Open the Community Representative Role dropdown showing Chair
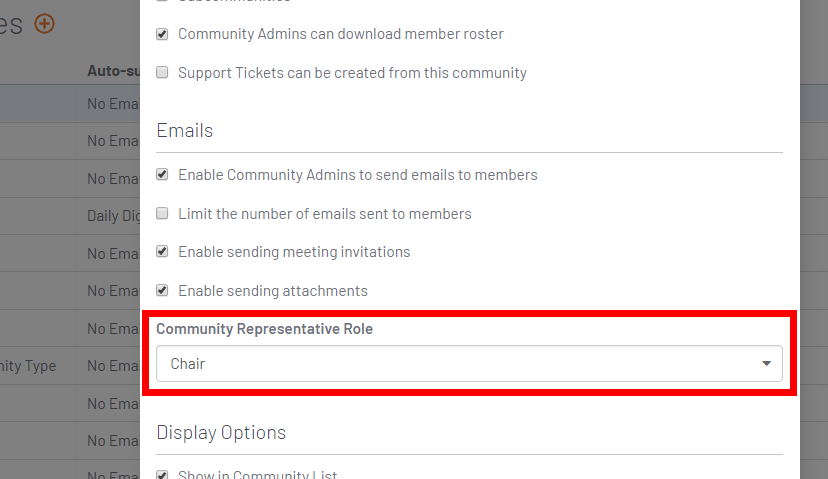Viewport: 828px width, 479px height. [x=469, y=363]
